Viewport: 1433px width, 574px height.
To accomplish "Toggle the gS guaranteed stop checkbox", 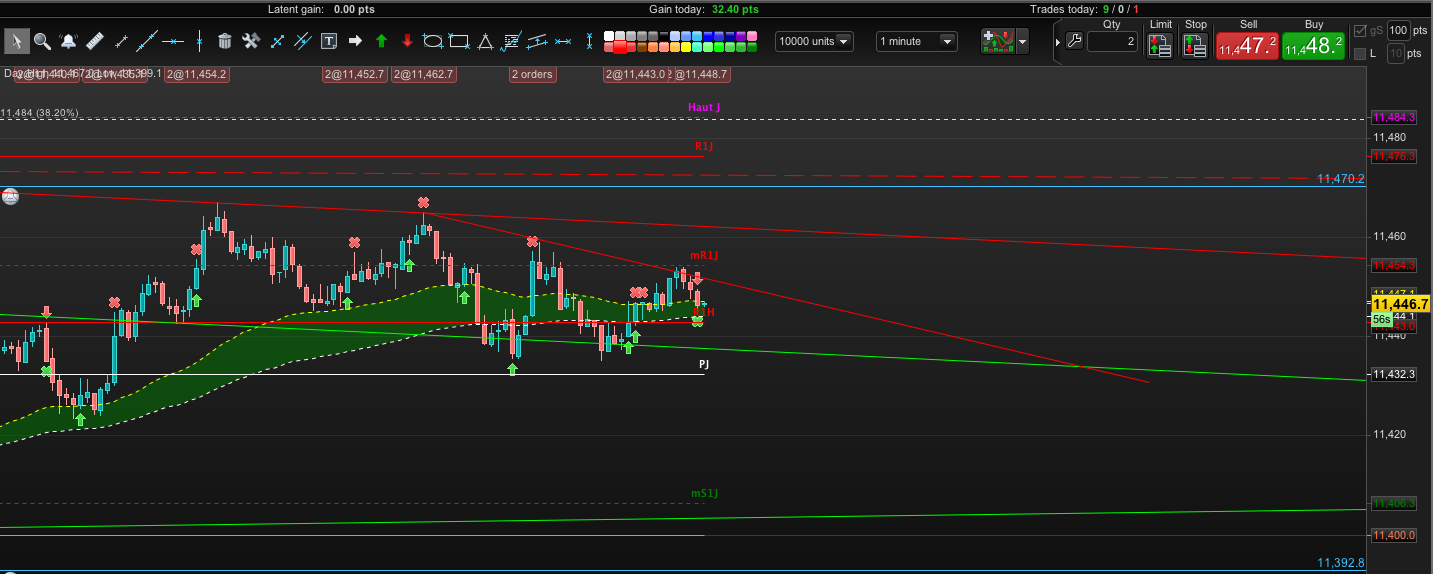I will 1359,30.
